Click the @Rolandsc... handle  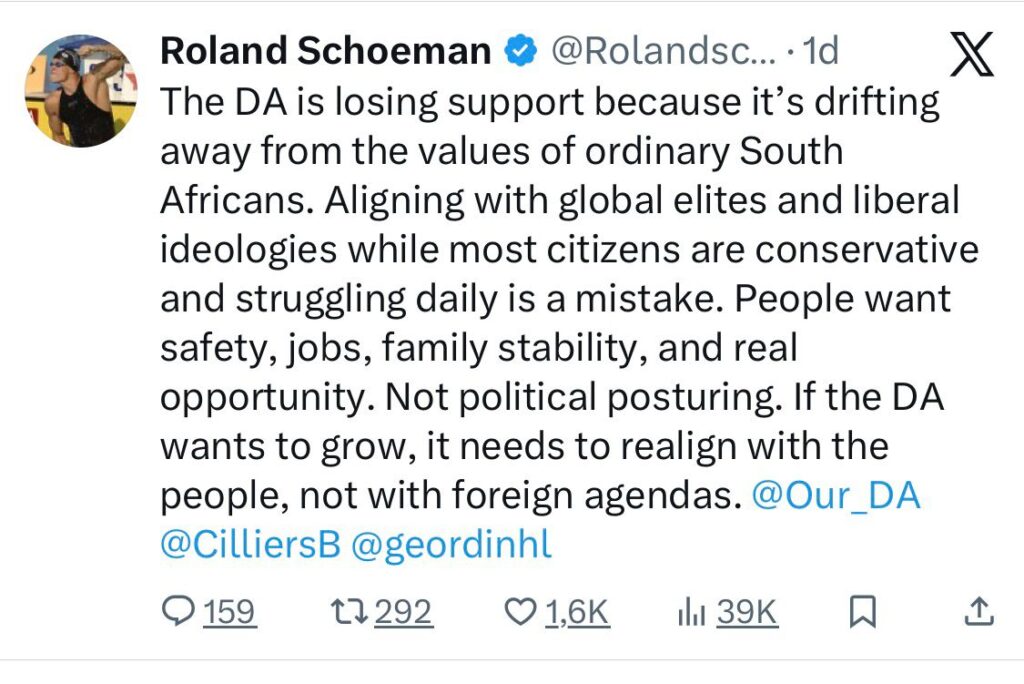click(x=664, y=51)
